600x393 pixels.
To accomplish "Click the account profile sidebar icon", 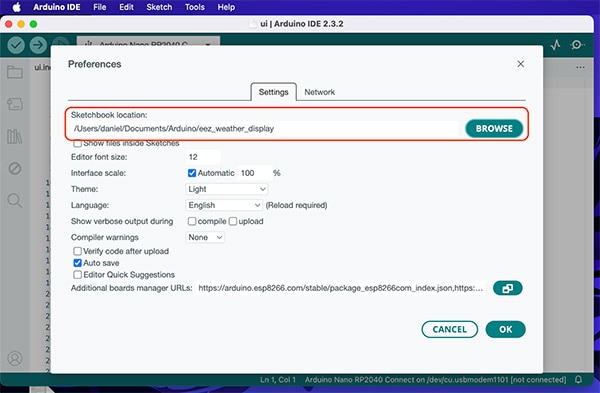I will point(15,359).
